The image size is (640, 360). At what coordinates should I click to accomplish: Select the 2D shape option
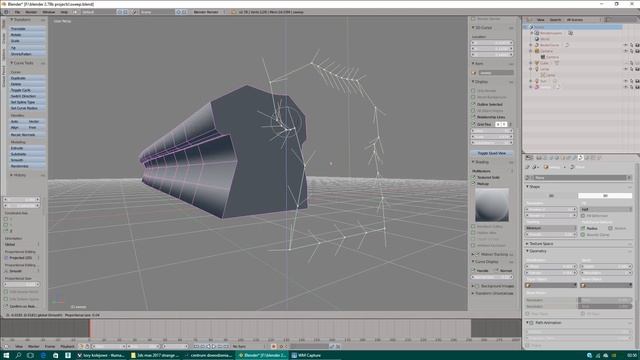tap(551, 196)
